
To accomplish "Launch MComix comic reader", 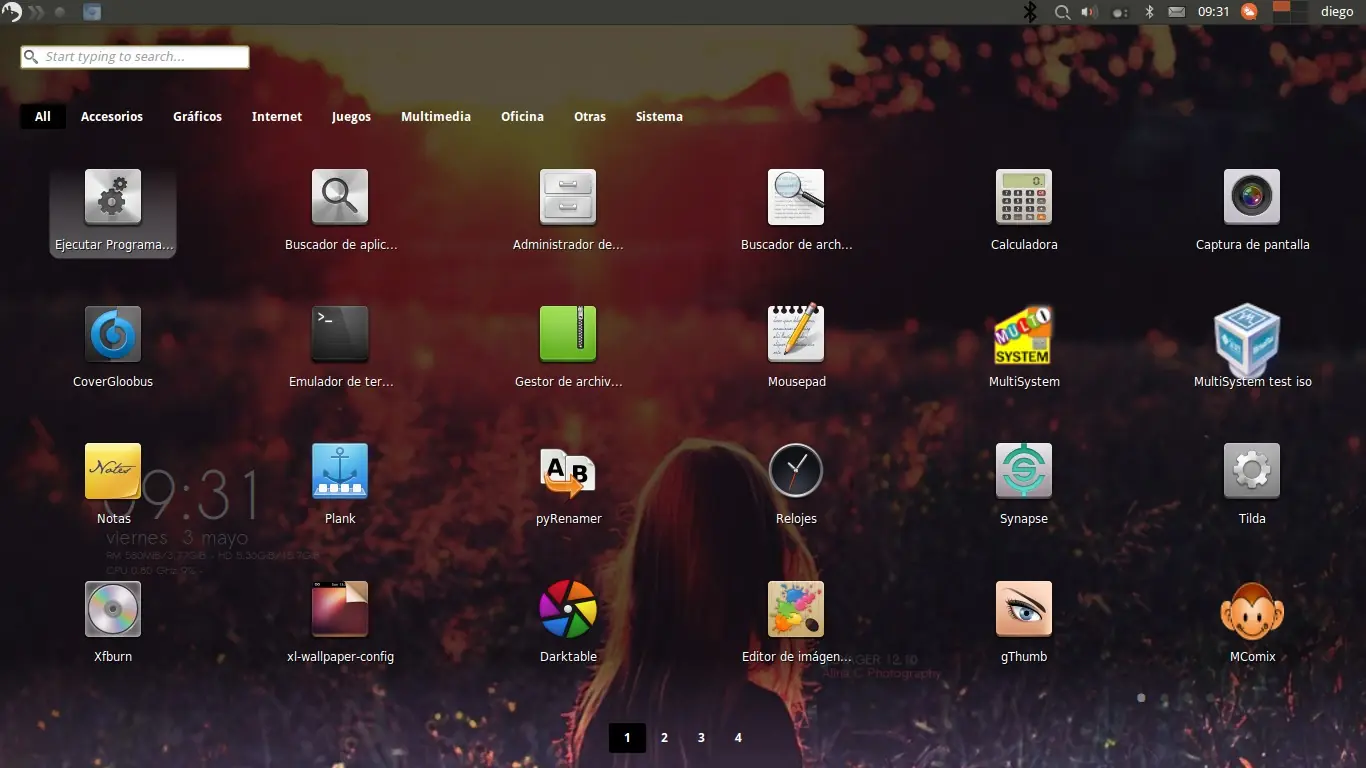I will click(x=1252, y=609).
